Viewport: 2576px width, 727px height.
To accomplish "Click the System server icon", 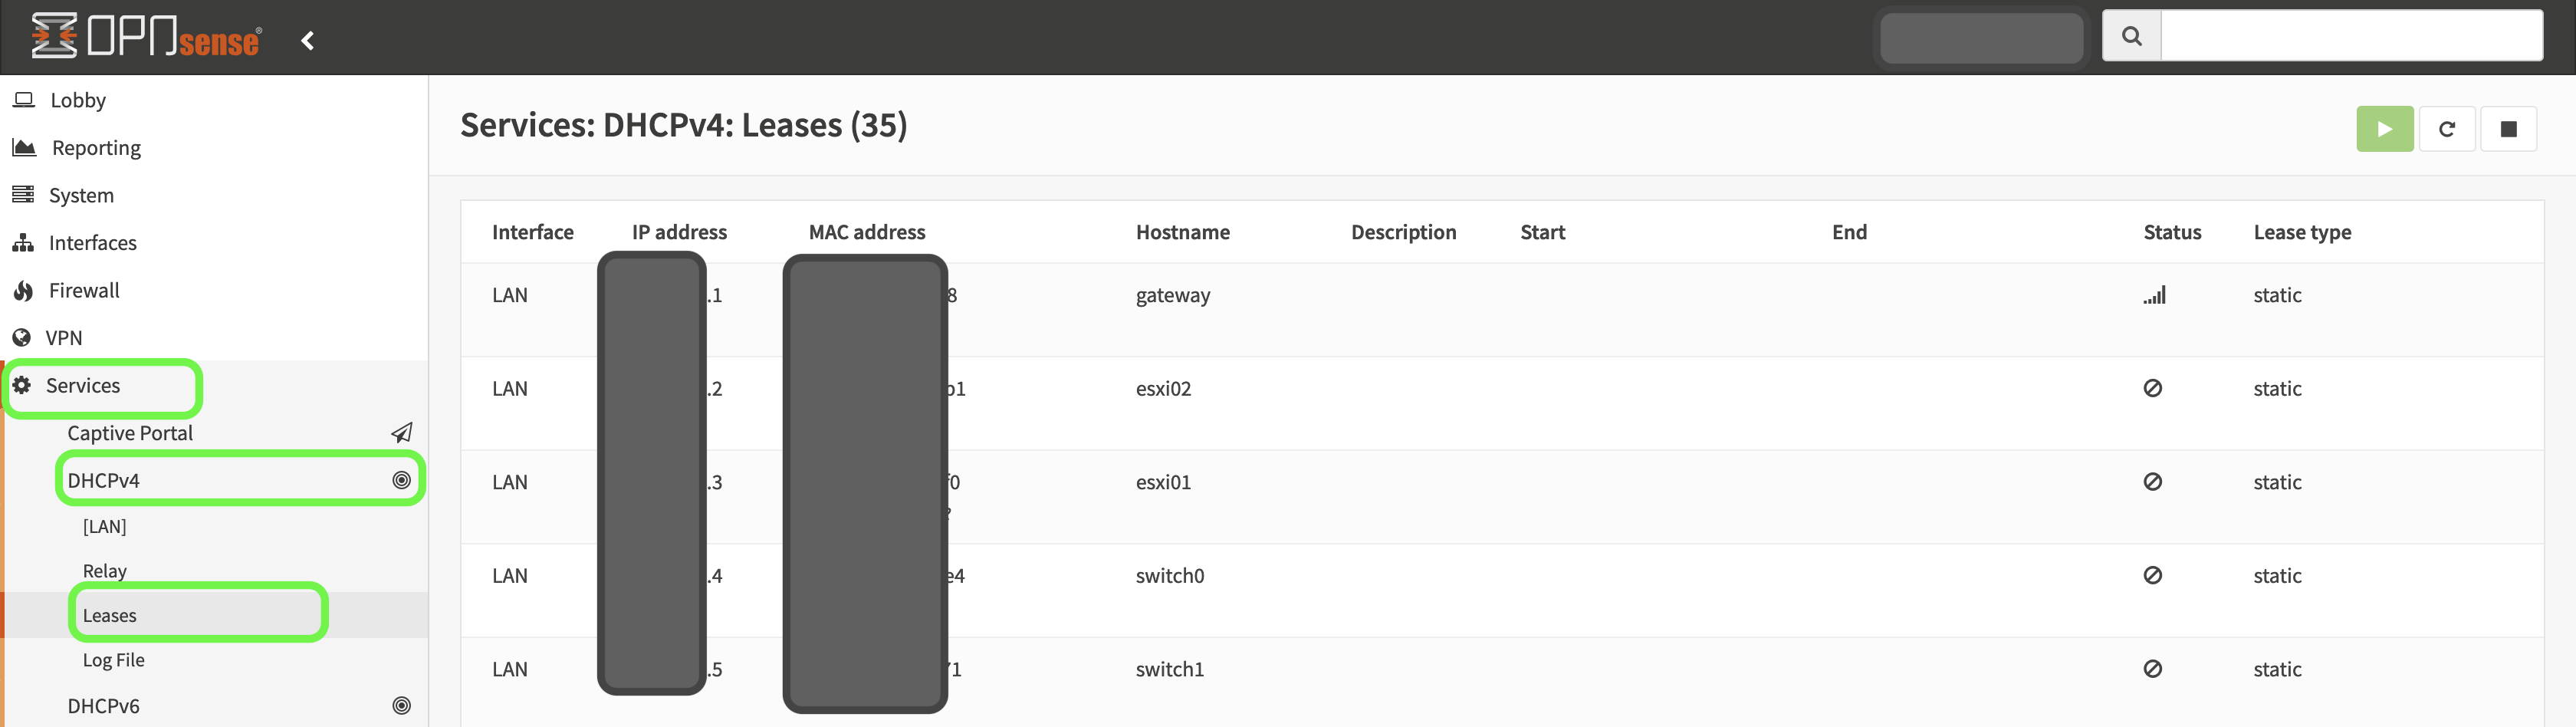I will [23, 194].
